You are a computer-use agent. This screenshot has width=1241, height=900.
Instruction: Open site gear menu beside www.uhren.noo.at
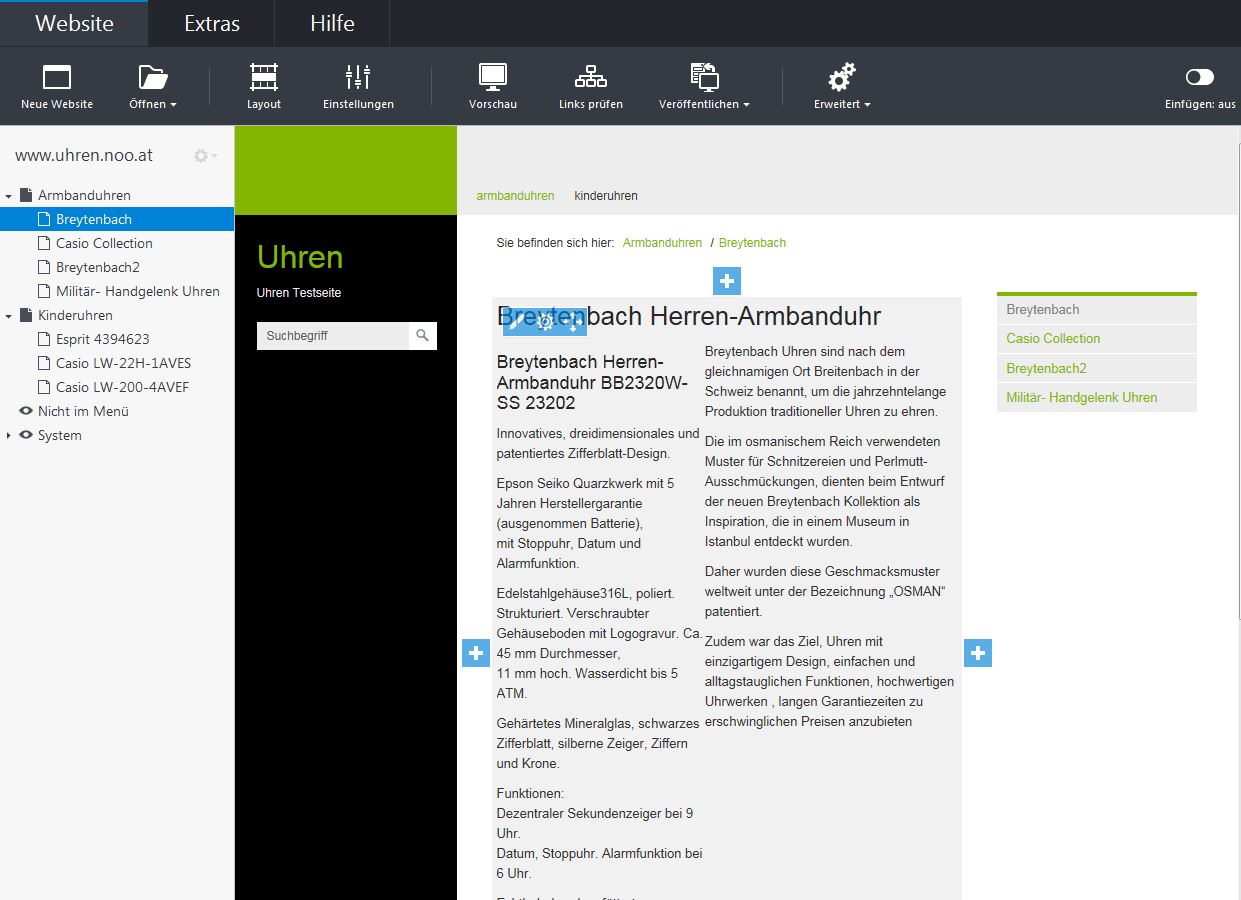pyautogui.click(x=205, y=156)
